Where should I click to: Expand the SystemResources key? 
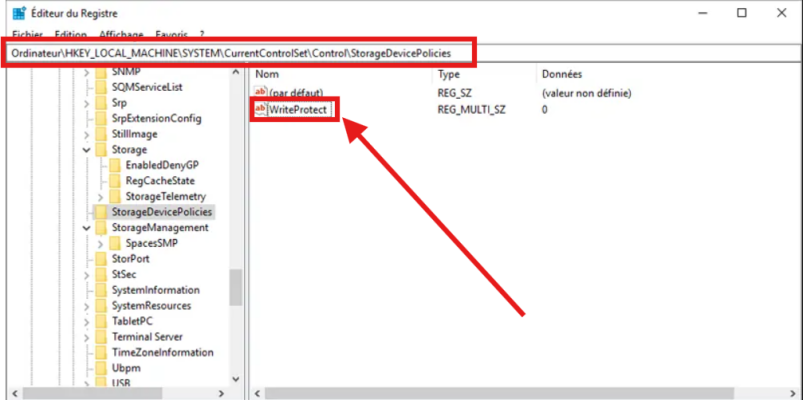87,306
